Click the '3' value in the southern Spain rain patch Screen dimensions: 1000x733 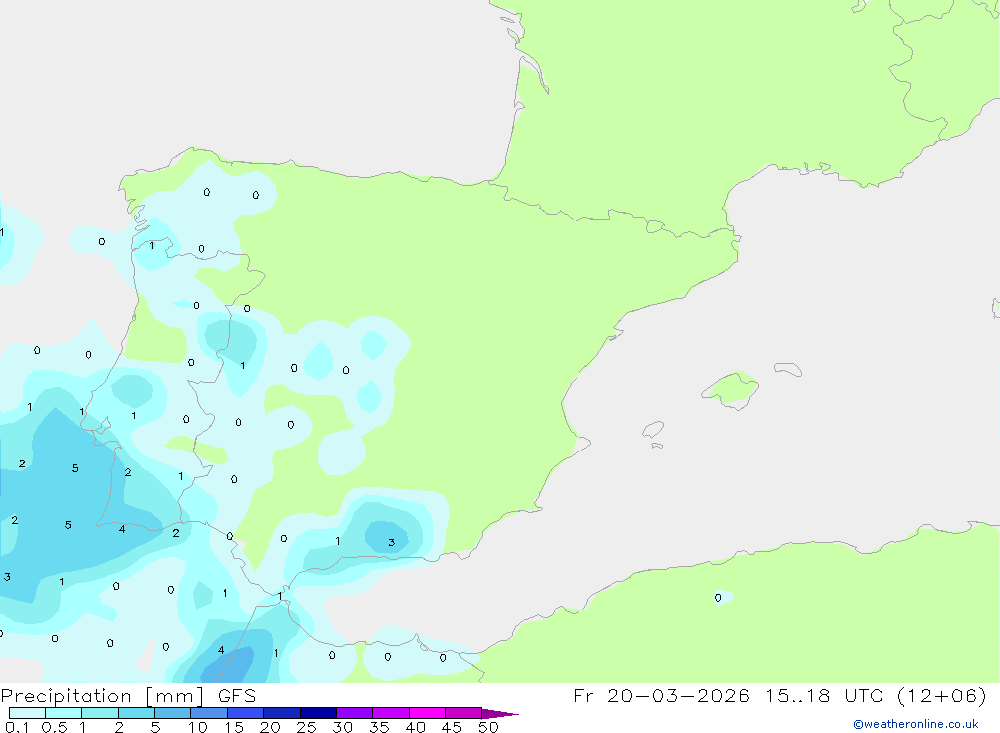point(392,543)
